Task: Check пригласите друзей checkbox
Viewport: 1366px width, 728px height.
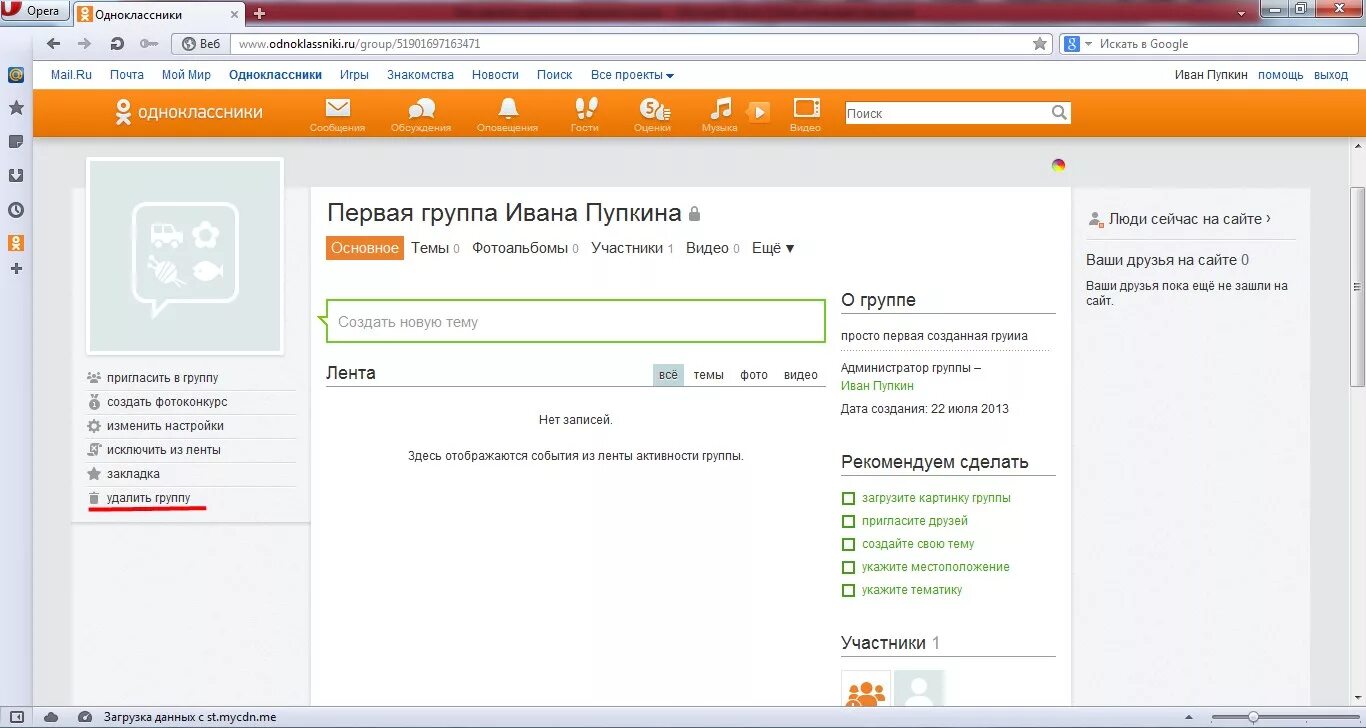Action: point(848,521)
